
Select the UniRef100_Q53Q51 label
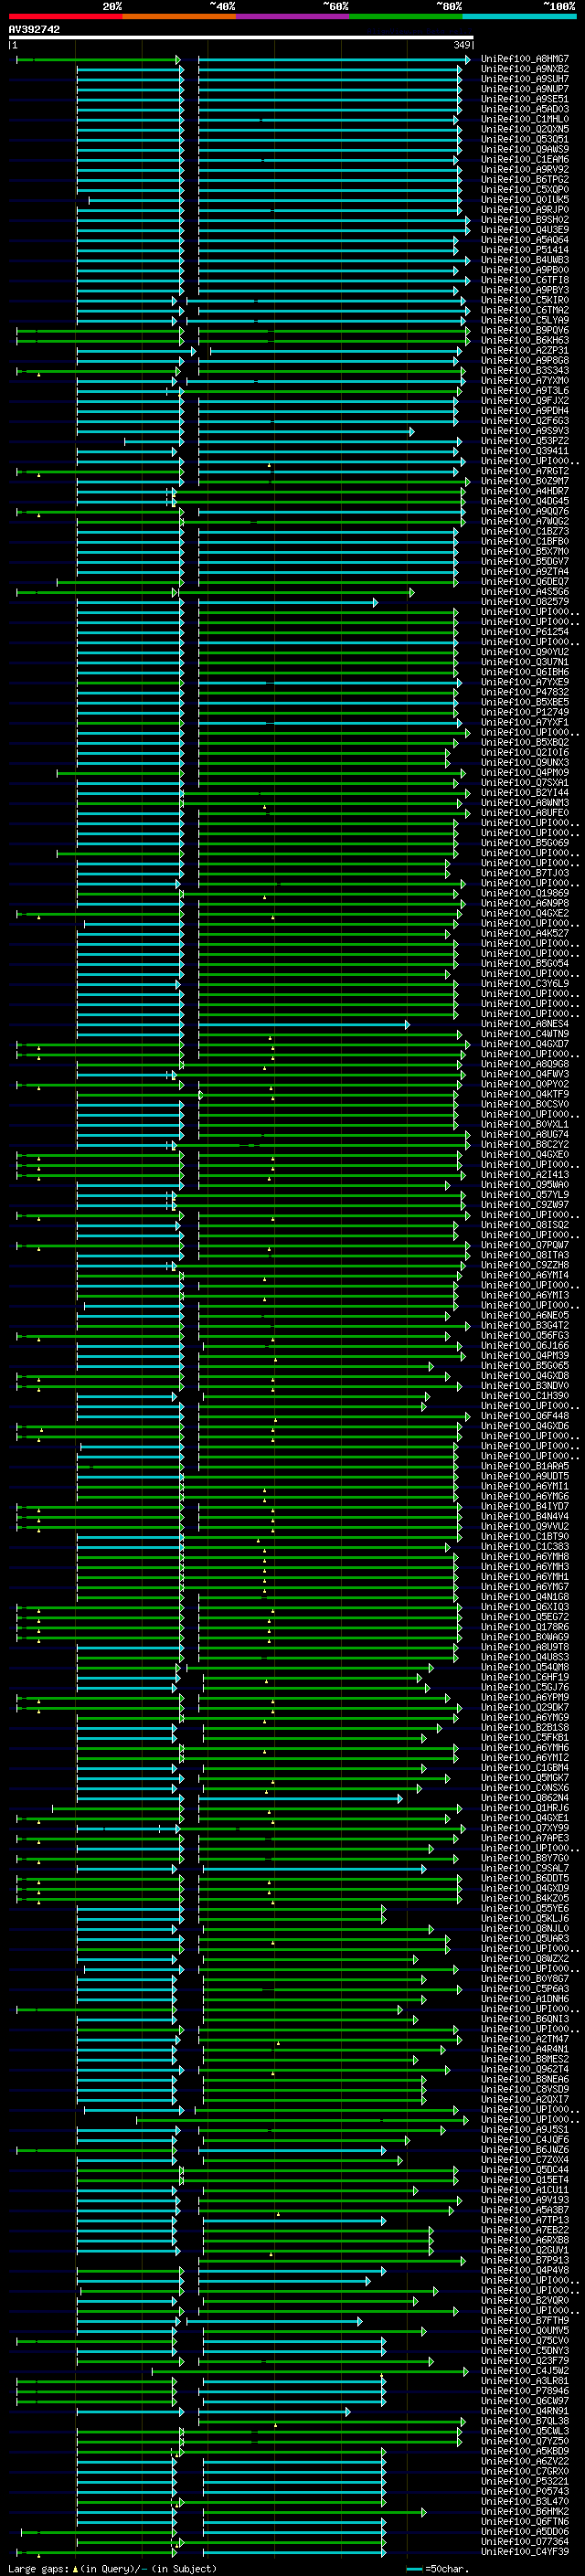pyautogui.click(x=525, y=139)
